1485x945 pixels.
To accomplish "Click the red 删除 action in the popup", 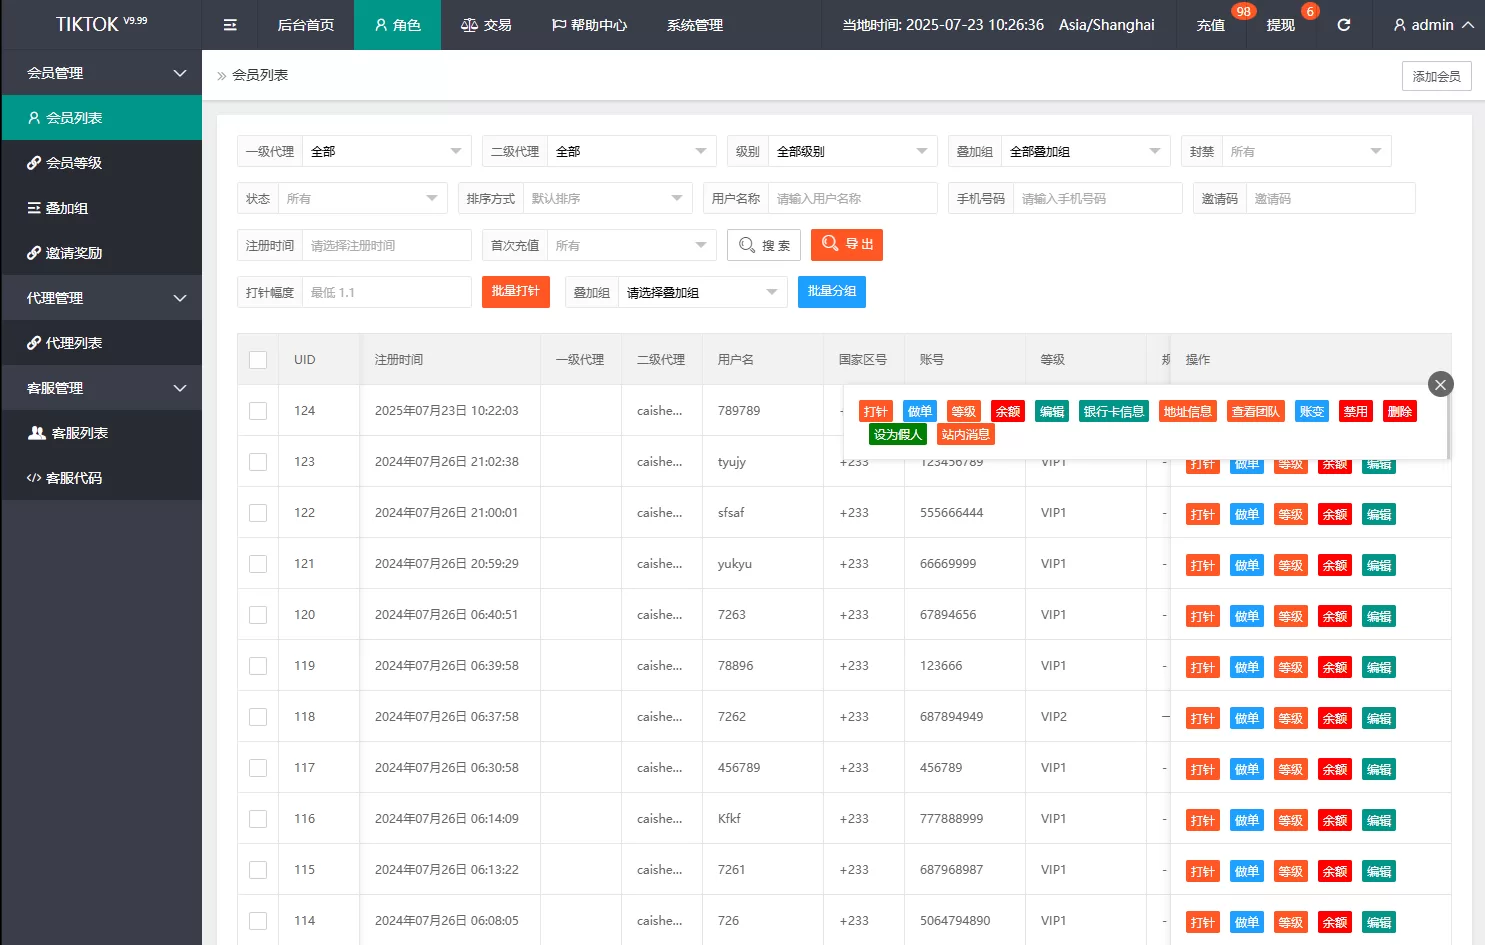I will coord(1398,411).
